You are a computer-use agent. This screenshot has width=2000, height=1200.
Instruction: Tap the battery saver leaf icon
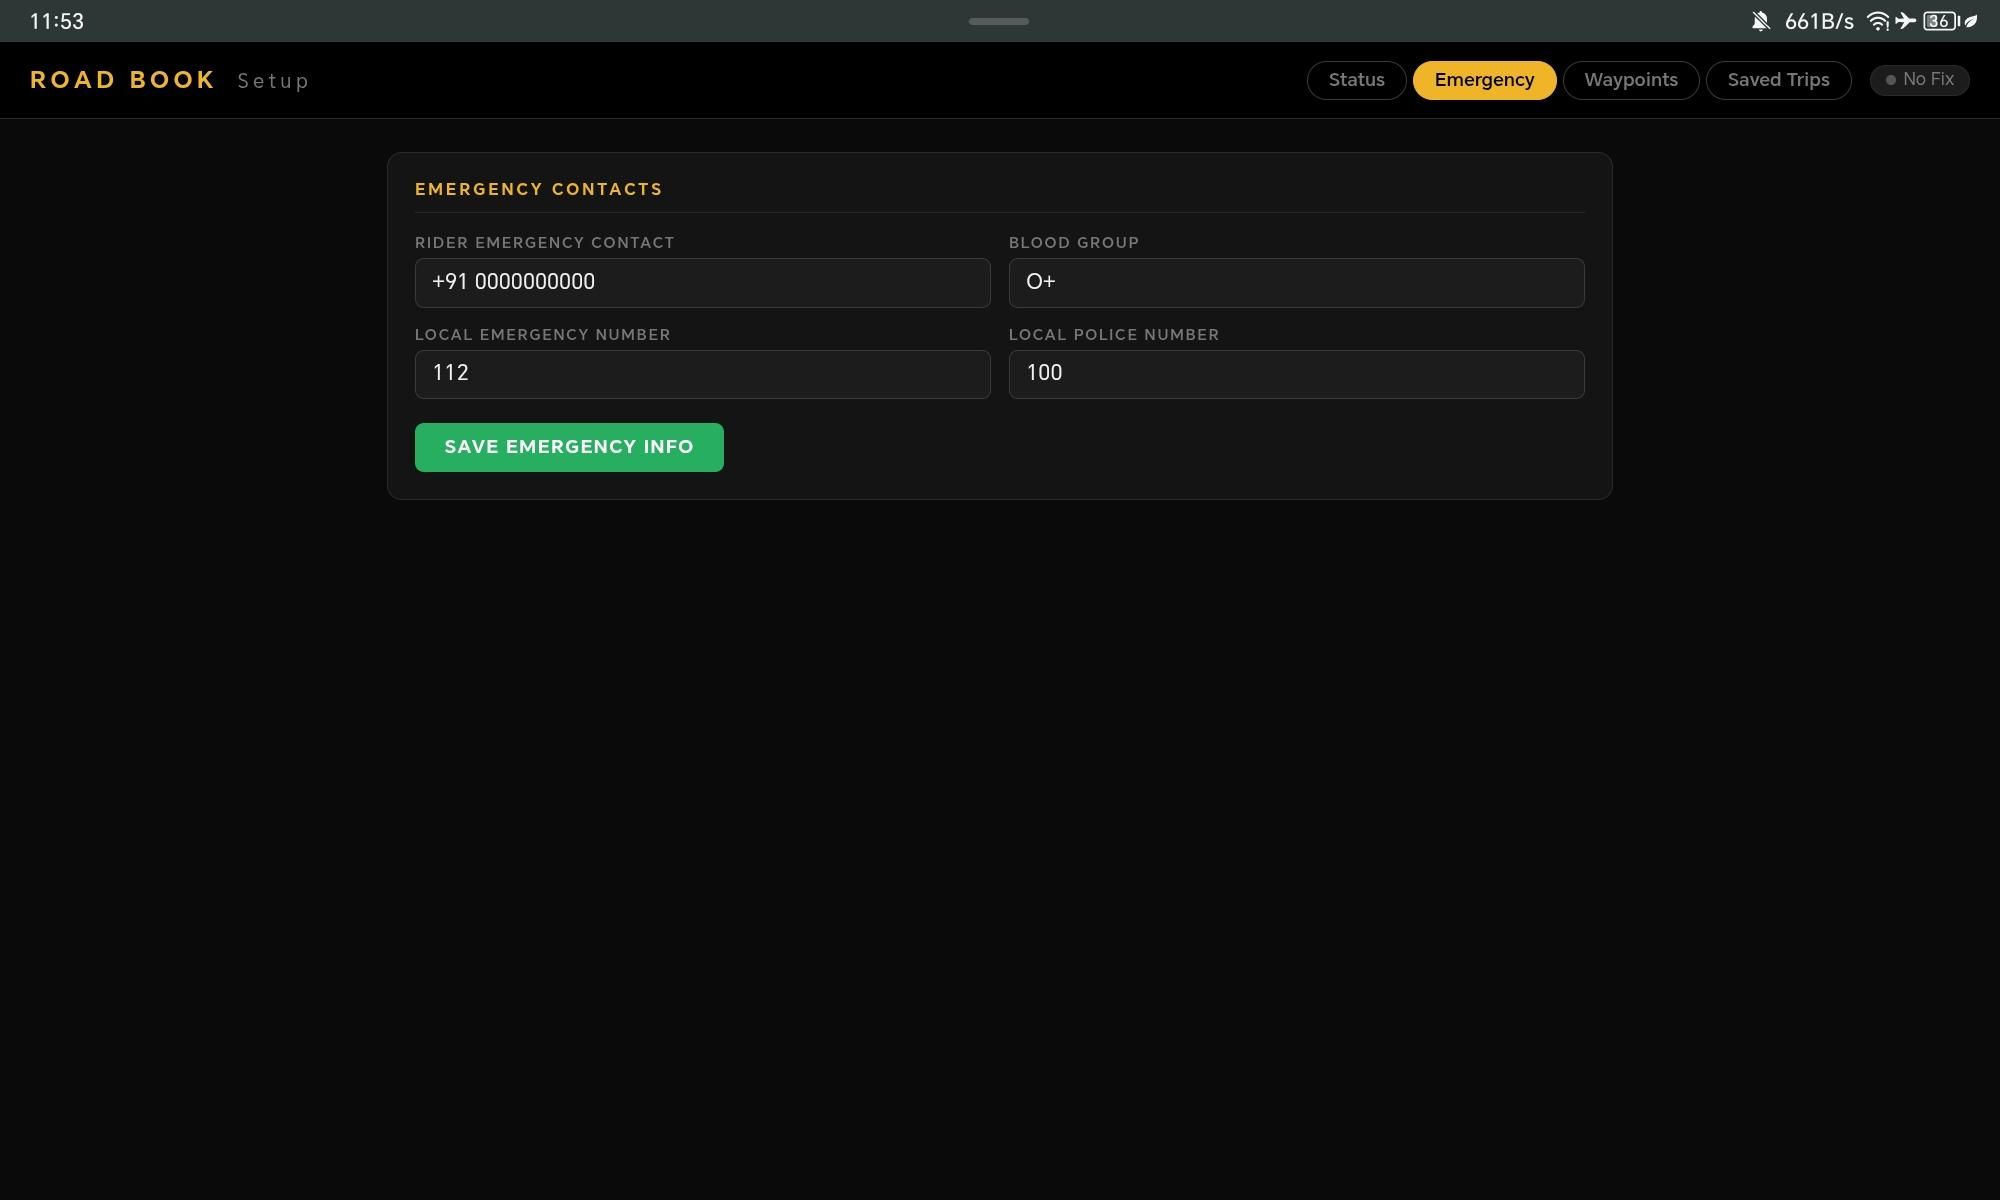(1971, 21)
